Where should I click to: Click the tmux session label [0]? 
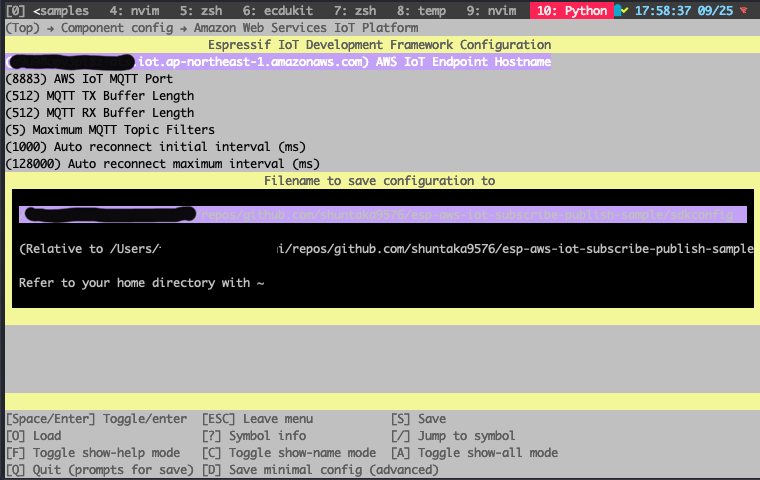tap(16, 11)
